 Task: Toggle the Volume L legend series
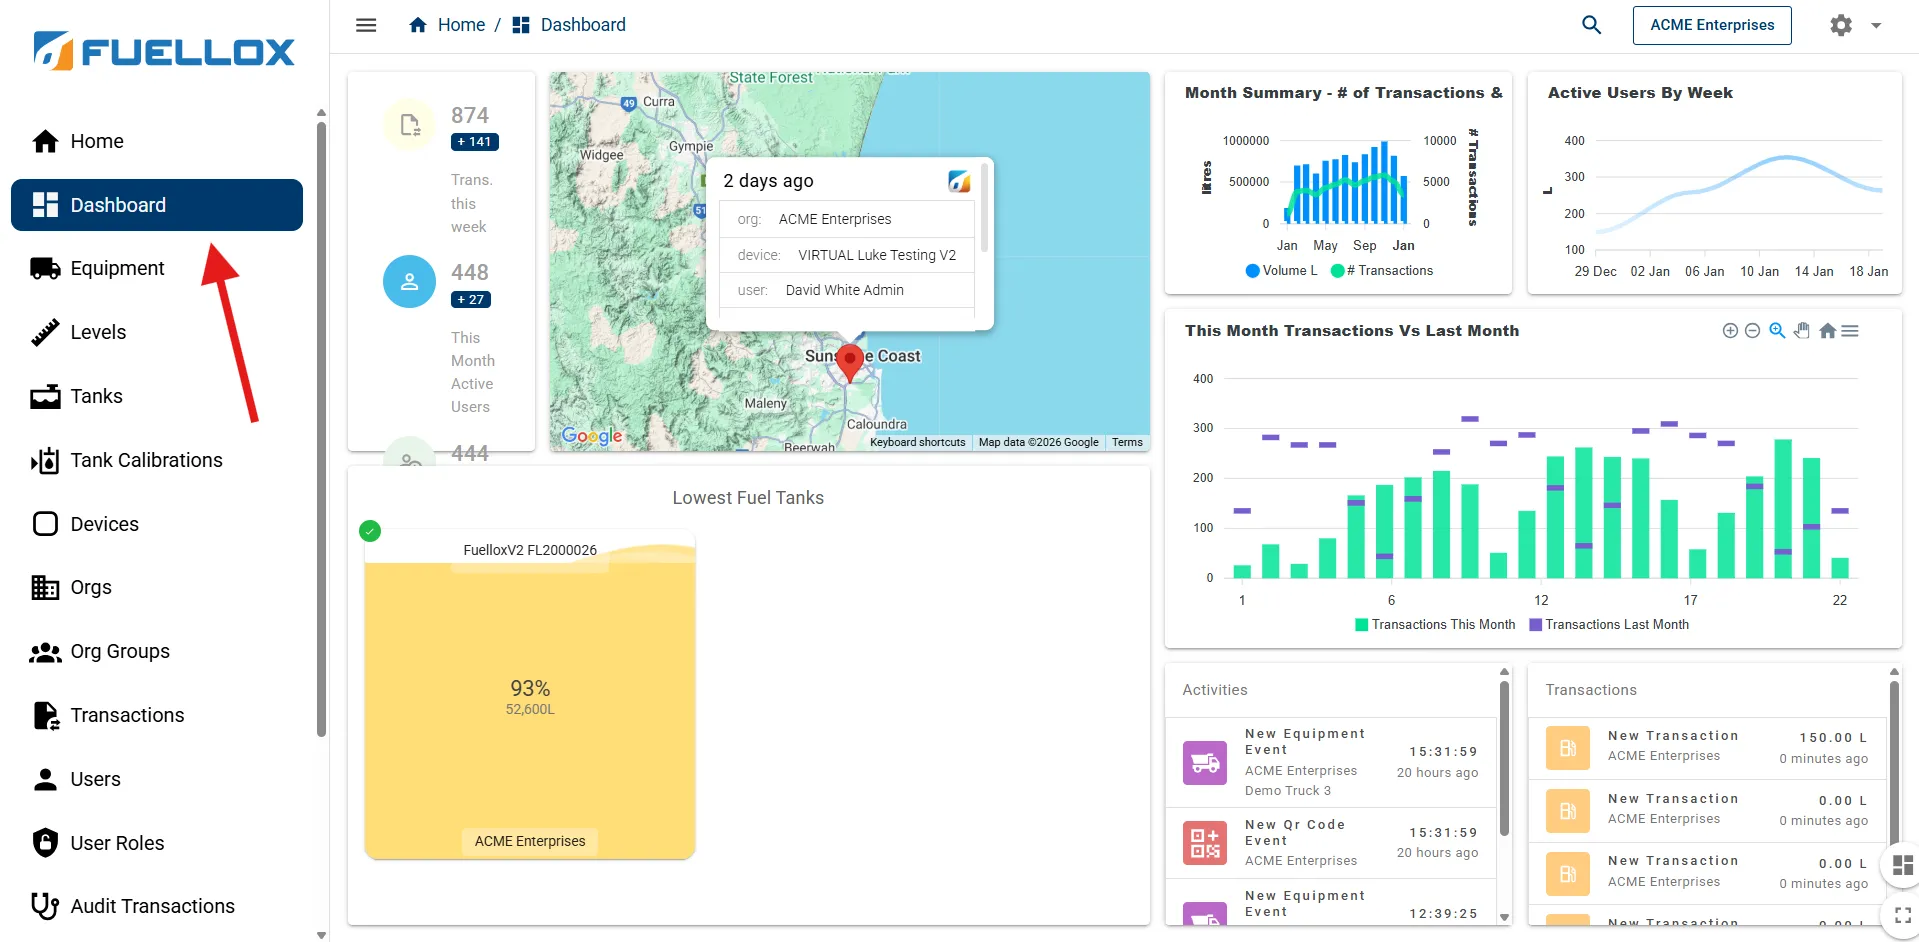pyautogui.click(x=1281, y=270)
